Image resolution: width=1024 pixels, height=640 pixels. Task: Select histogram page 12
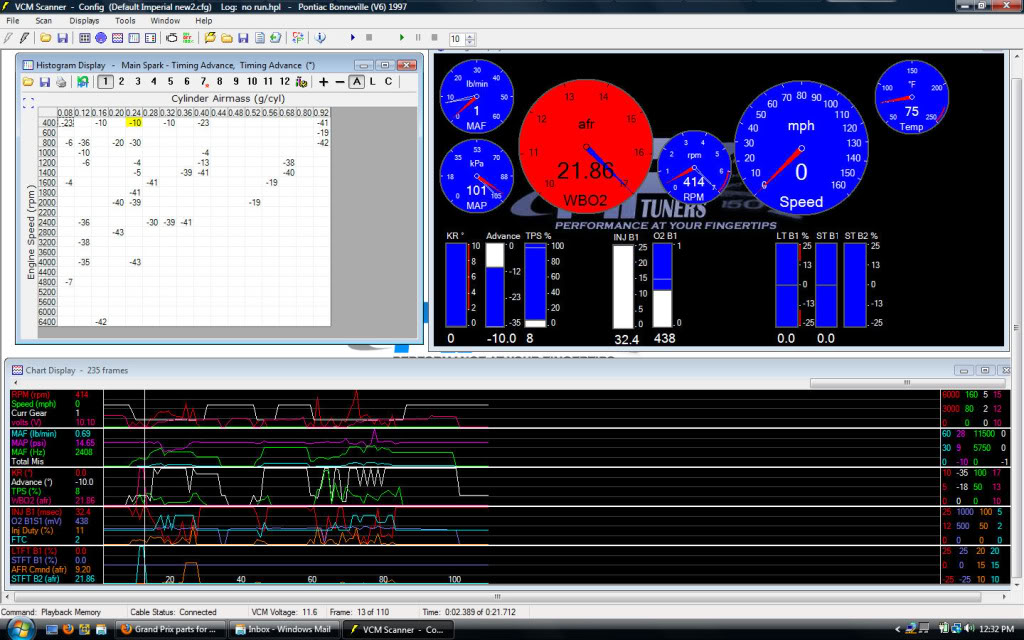coord(284,82)
